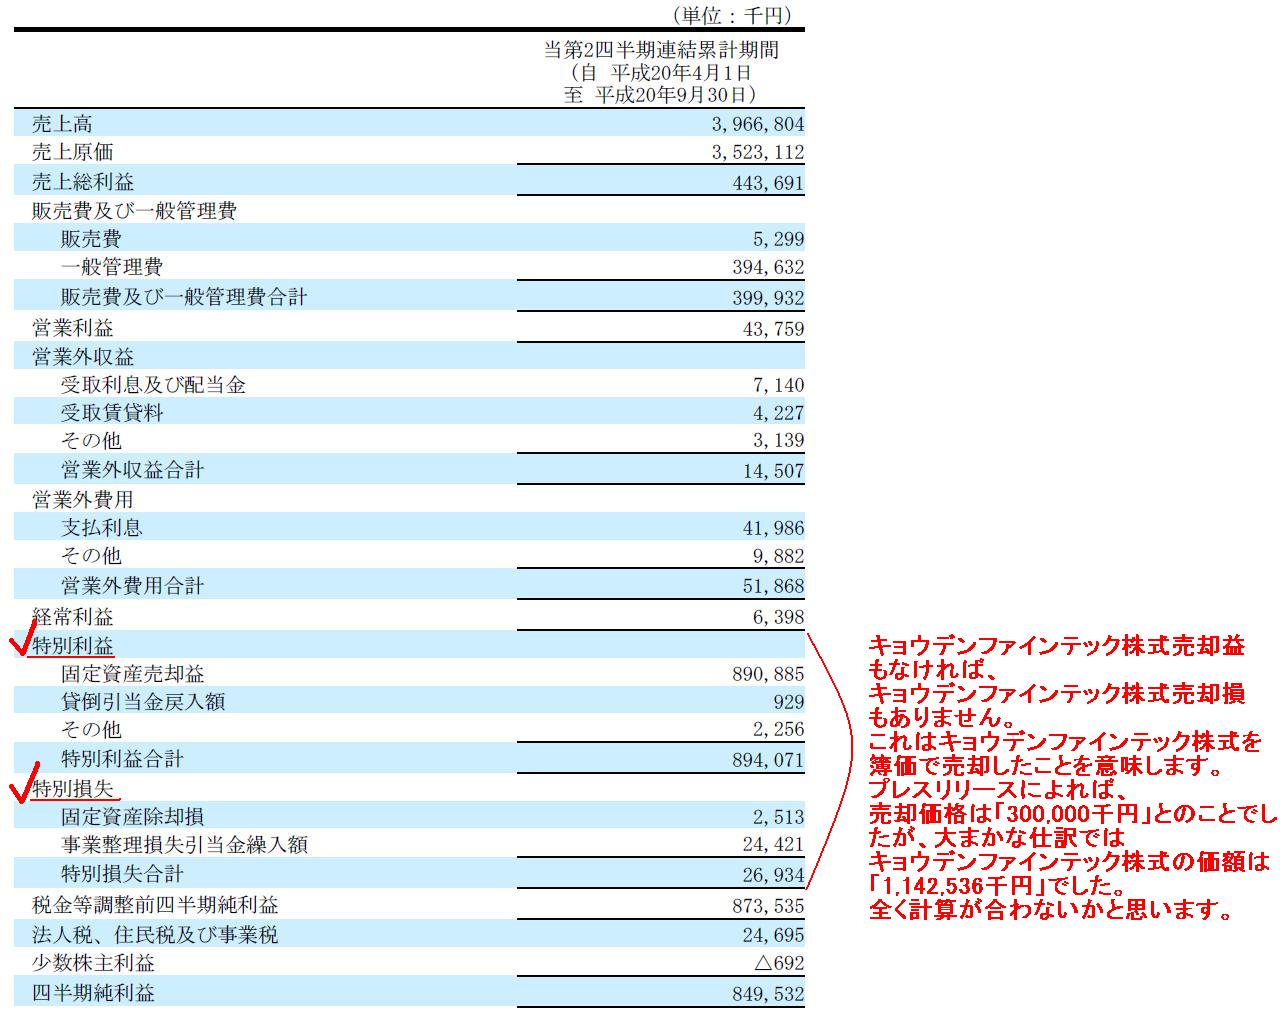Image resolution: width=1280 pixels, height=1024 pixels.
Task: Click the 'その他' label beside 9,882
Action: pos(91,556)
